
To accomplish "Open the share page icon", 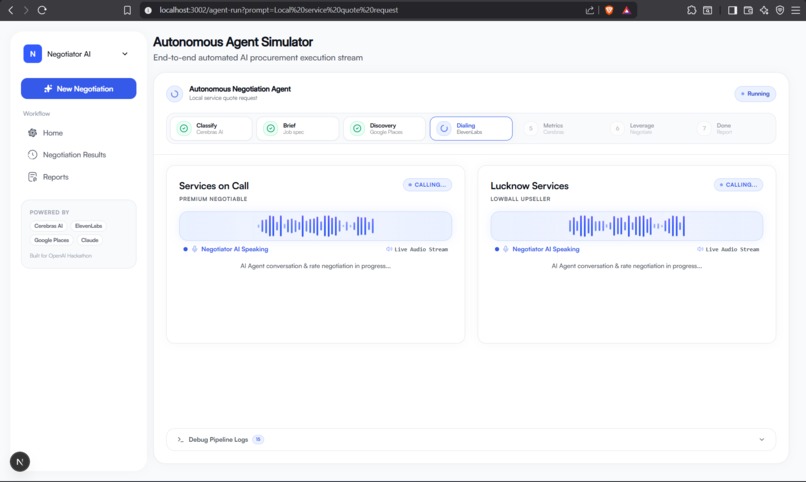I will coord(590,10).
